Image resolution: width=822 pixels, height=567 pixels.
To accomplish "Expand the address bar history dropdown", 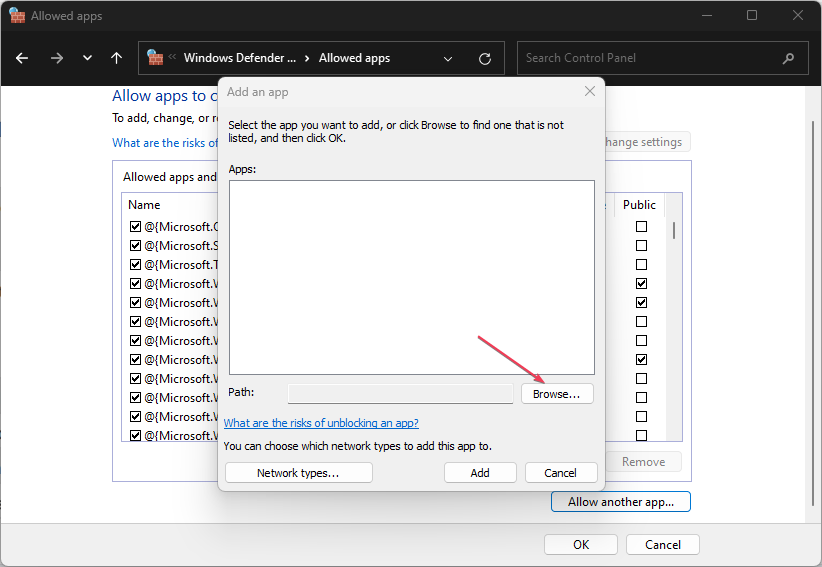I will tap(448, 59).
